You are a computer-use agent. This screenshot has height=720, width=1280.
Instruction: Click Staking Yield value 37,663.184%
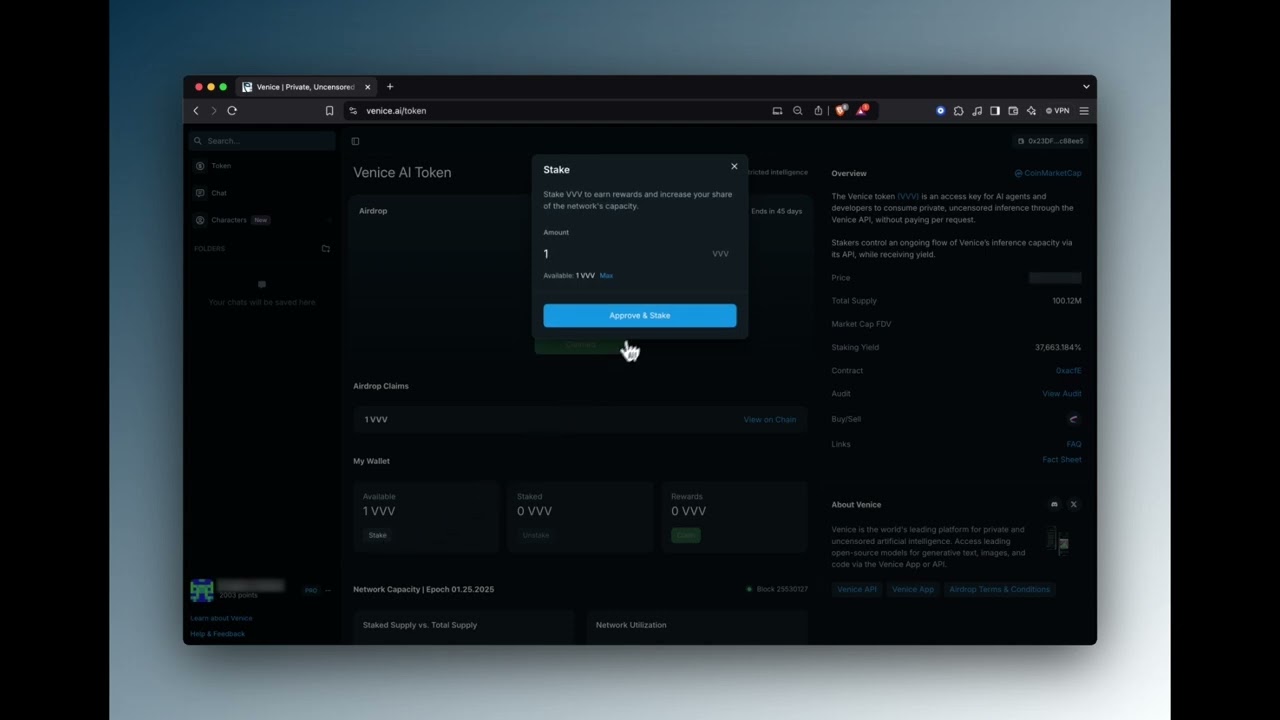(x=1058, y=347)
